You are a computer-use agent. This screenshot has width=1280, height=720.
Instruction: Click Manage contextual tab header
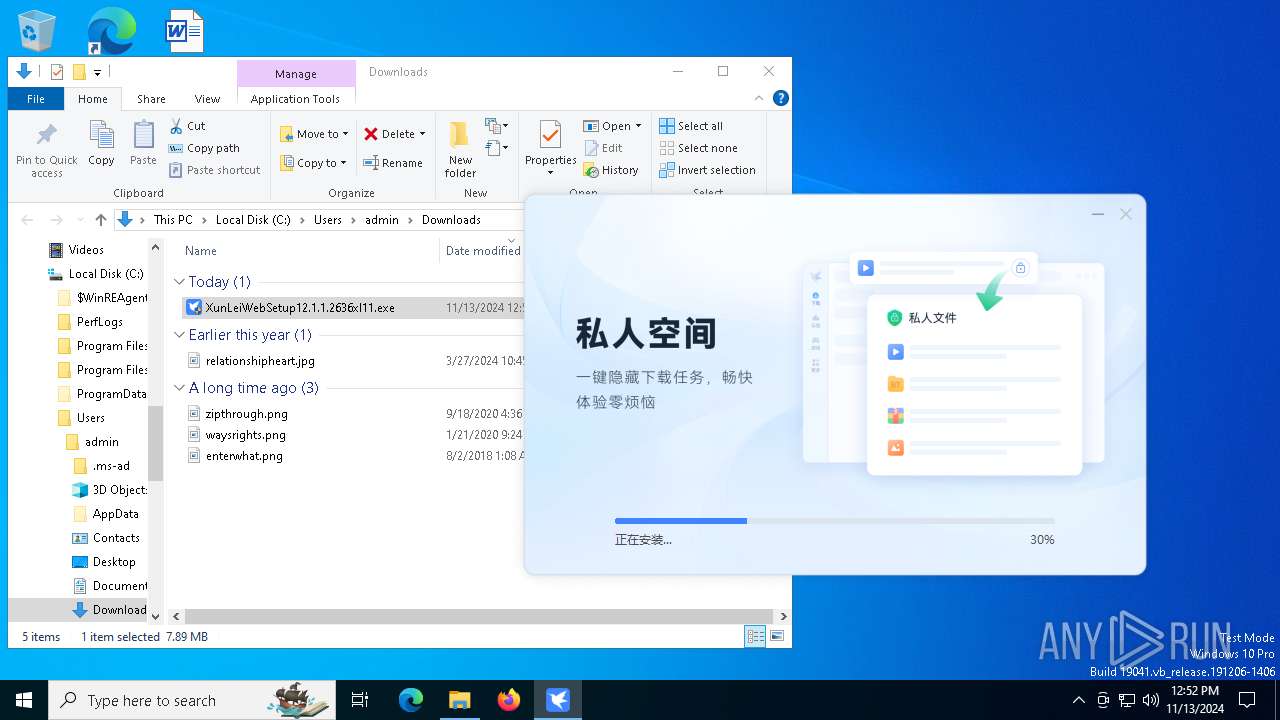coord(296,74)
